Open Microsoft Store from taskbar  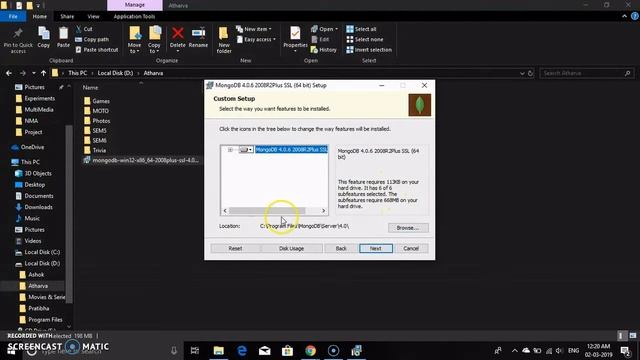point(287,351)
